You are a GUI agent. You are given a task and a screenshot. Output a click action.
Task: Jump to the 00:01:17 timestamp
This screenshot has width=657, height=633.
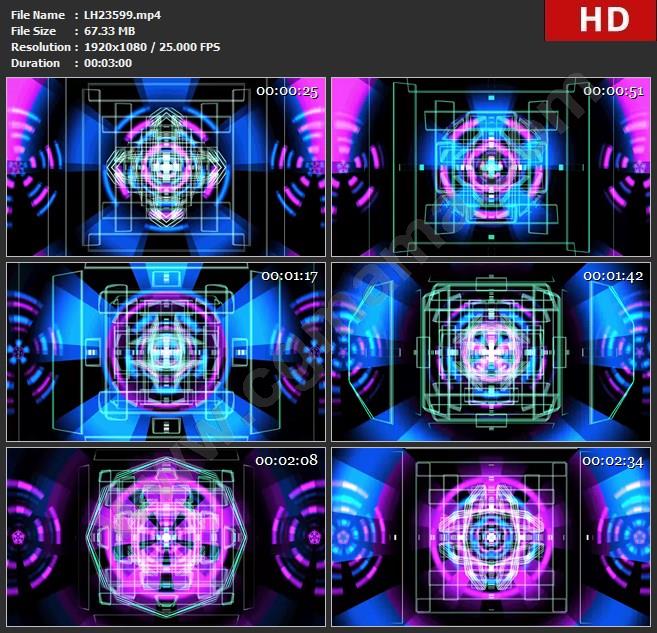coord(287,275)
